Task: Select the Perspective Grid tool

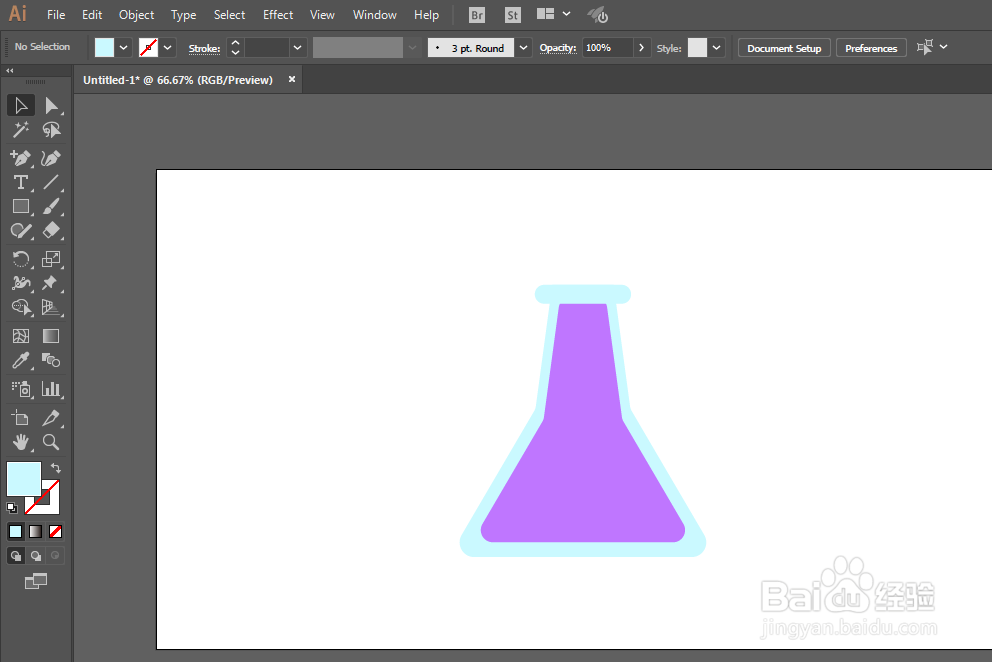Action: pyautogui.click(x=51, y=308)
